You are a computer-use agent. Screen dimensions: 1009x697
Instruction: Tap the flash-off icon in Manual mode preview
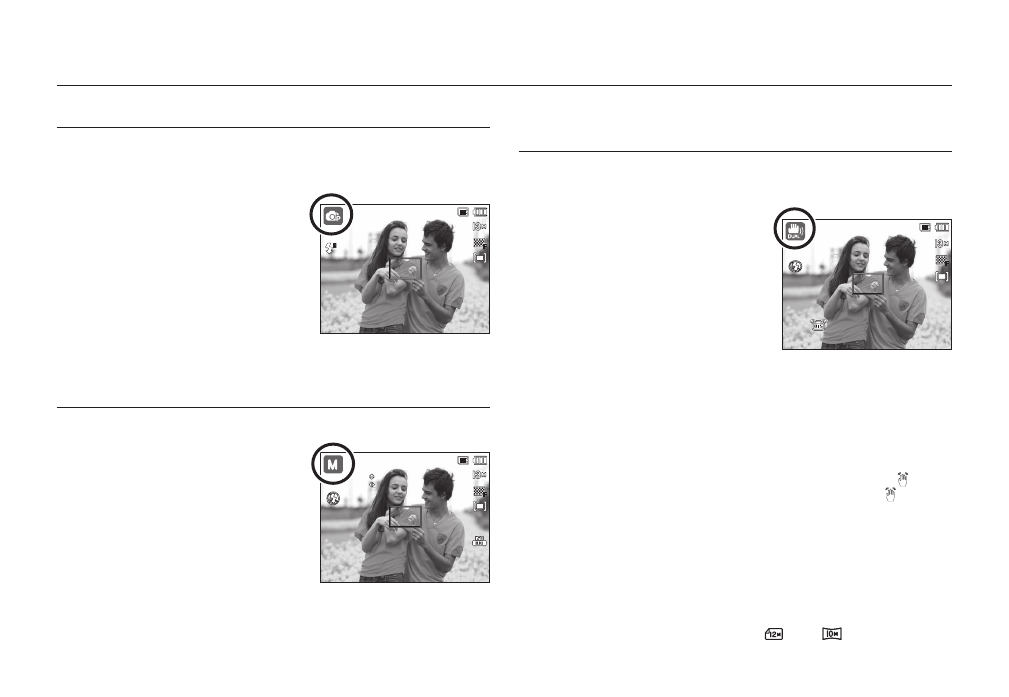333,498
